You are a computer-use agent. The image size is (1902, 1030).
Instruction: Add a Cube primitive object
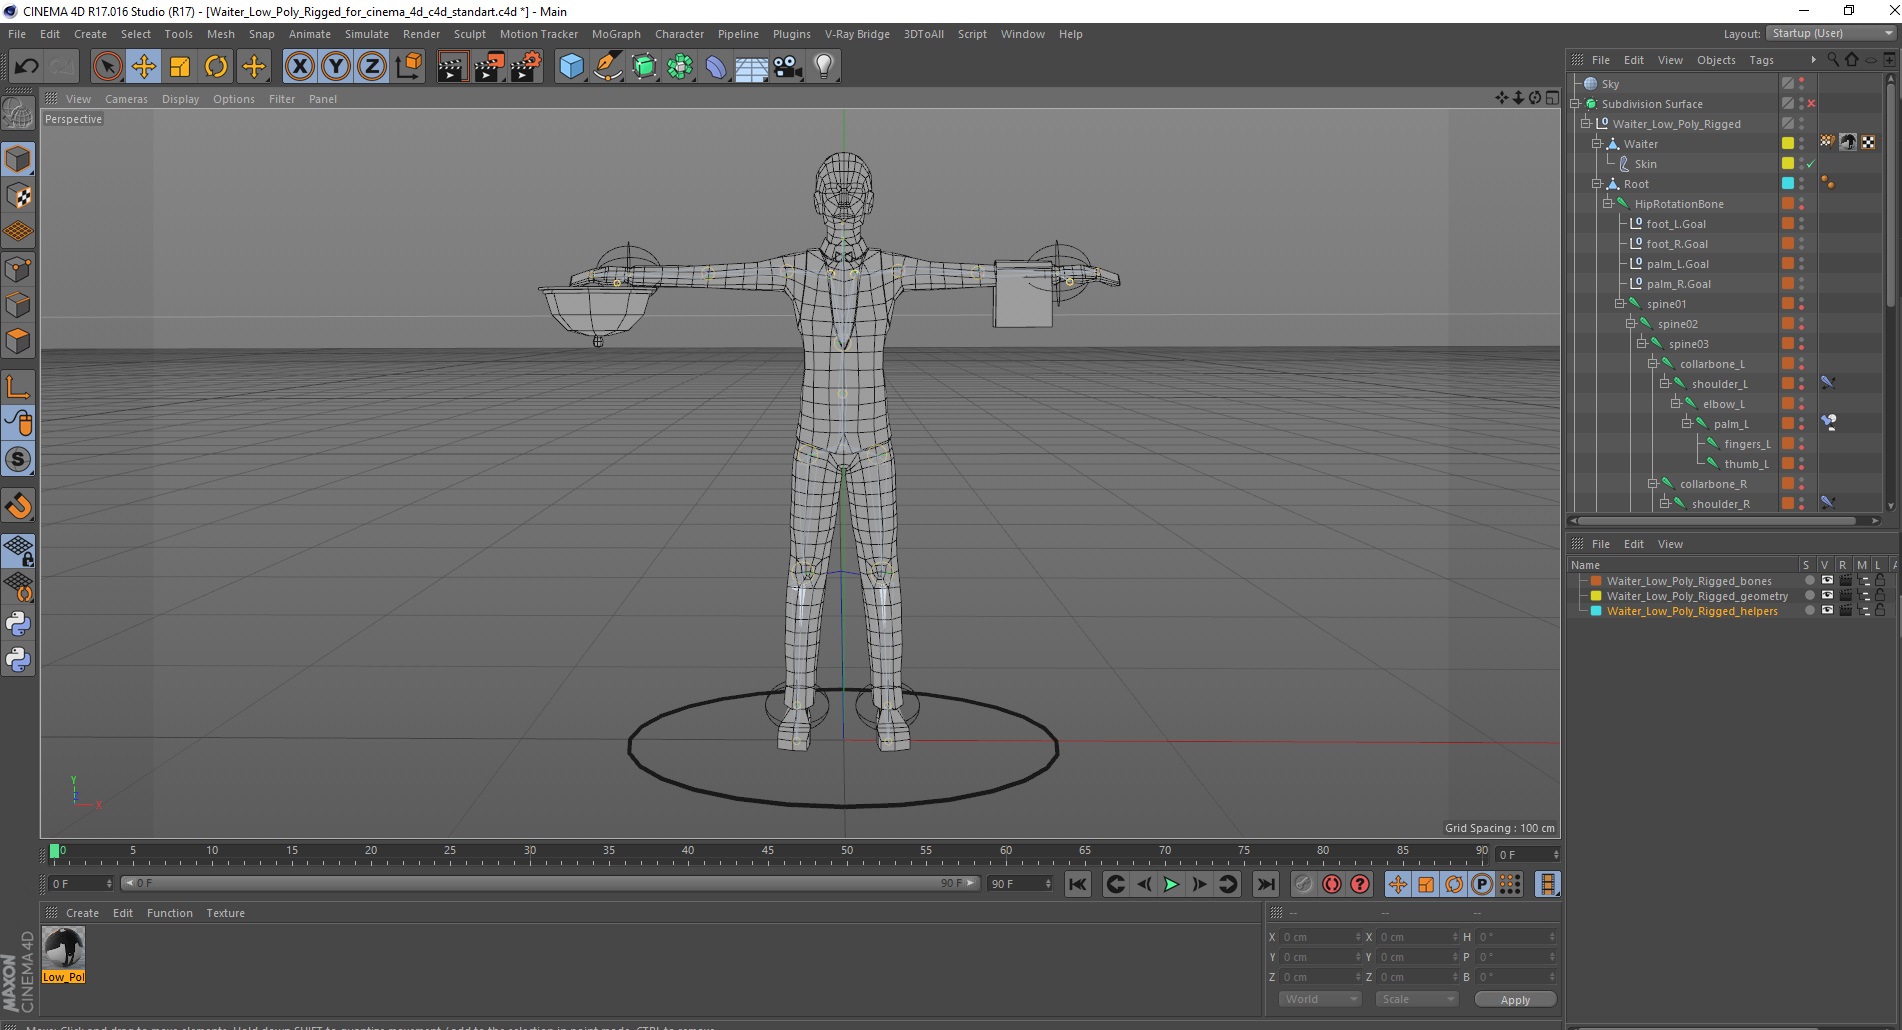pyautogui.click(x=571, y=67)
